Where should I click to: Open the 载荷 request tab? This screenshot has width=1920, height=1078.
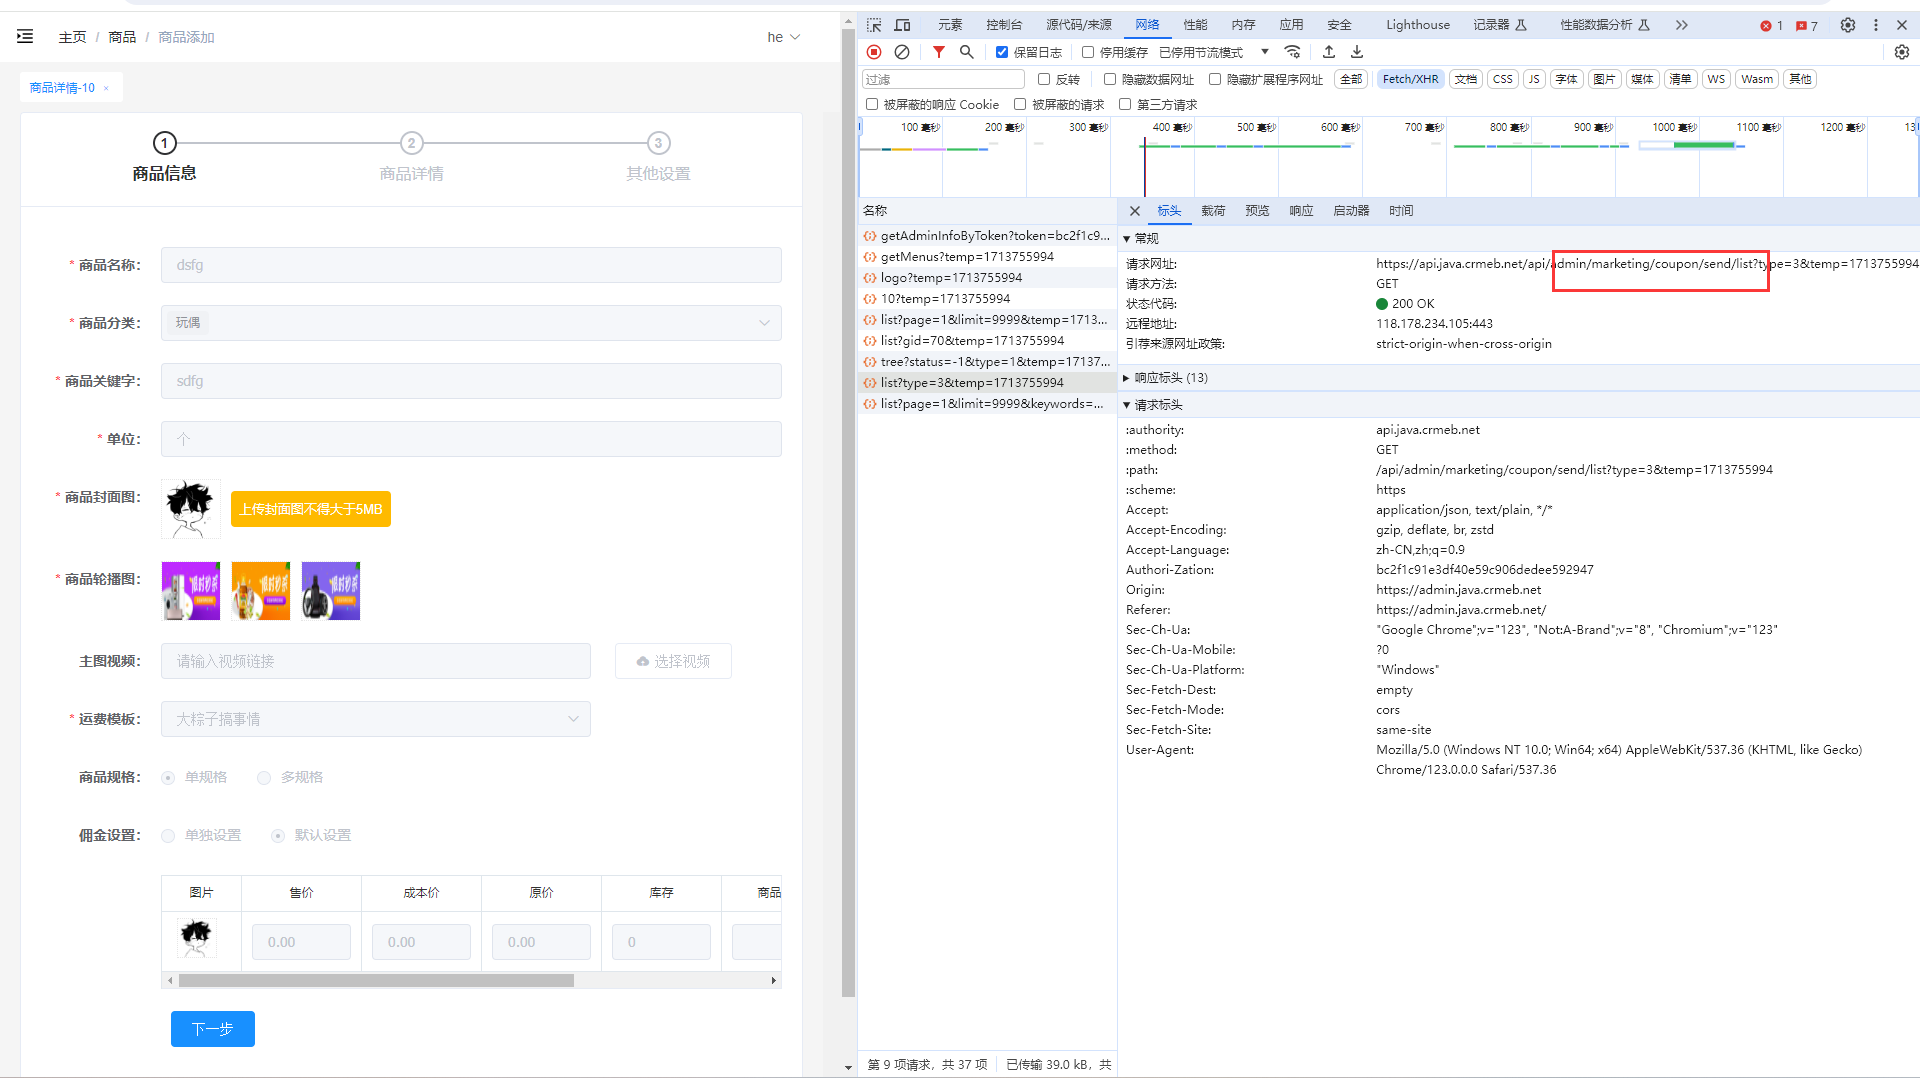[1213, 211]
